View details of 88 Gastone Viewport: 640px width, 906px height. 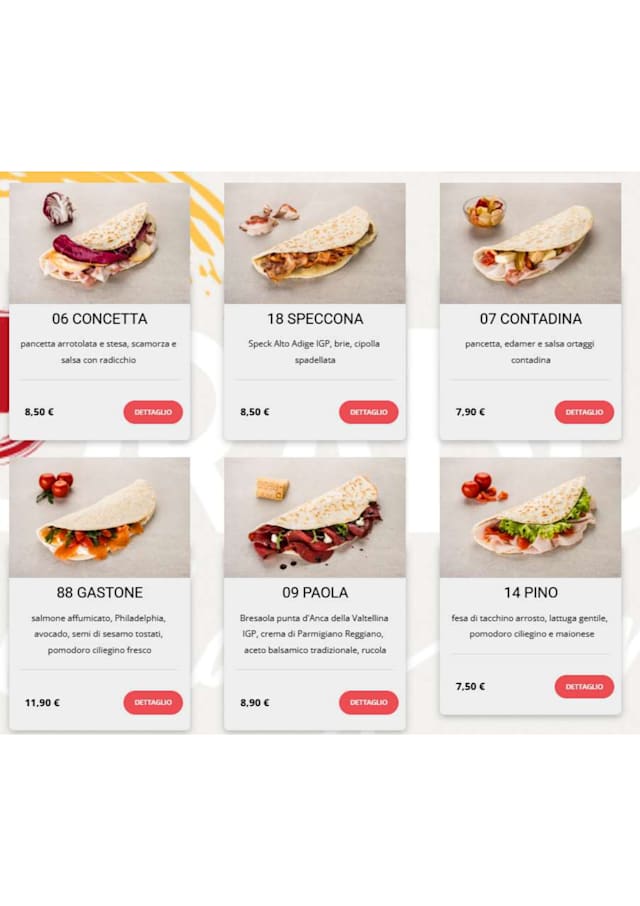point(153,702)
